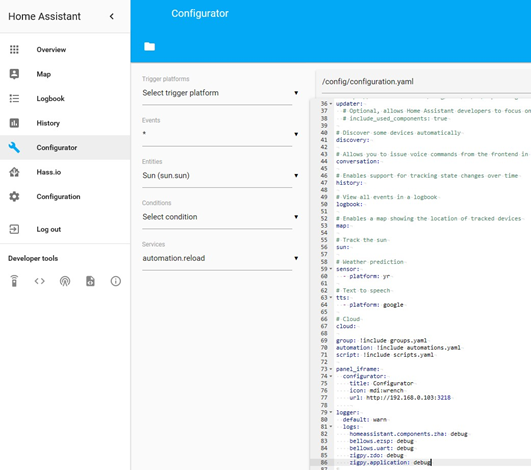Click the Developer tools heading
531x470 pixels.
33,258
